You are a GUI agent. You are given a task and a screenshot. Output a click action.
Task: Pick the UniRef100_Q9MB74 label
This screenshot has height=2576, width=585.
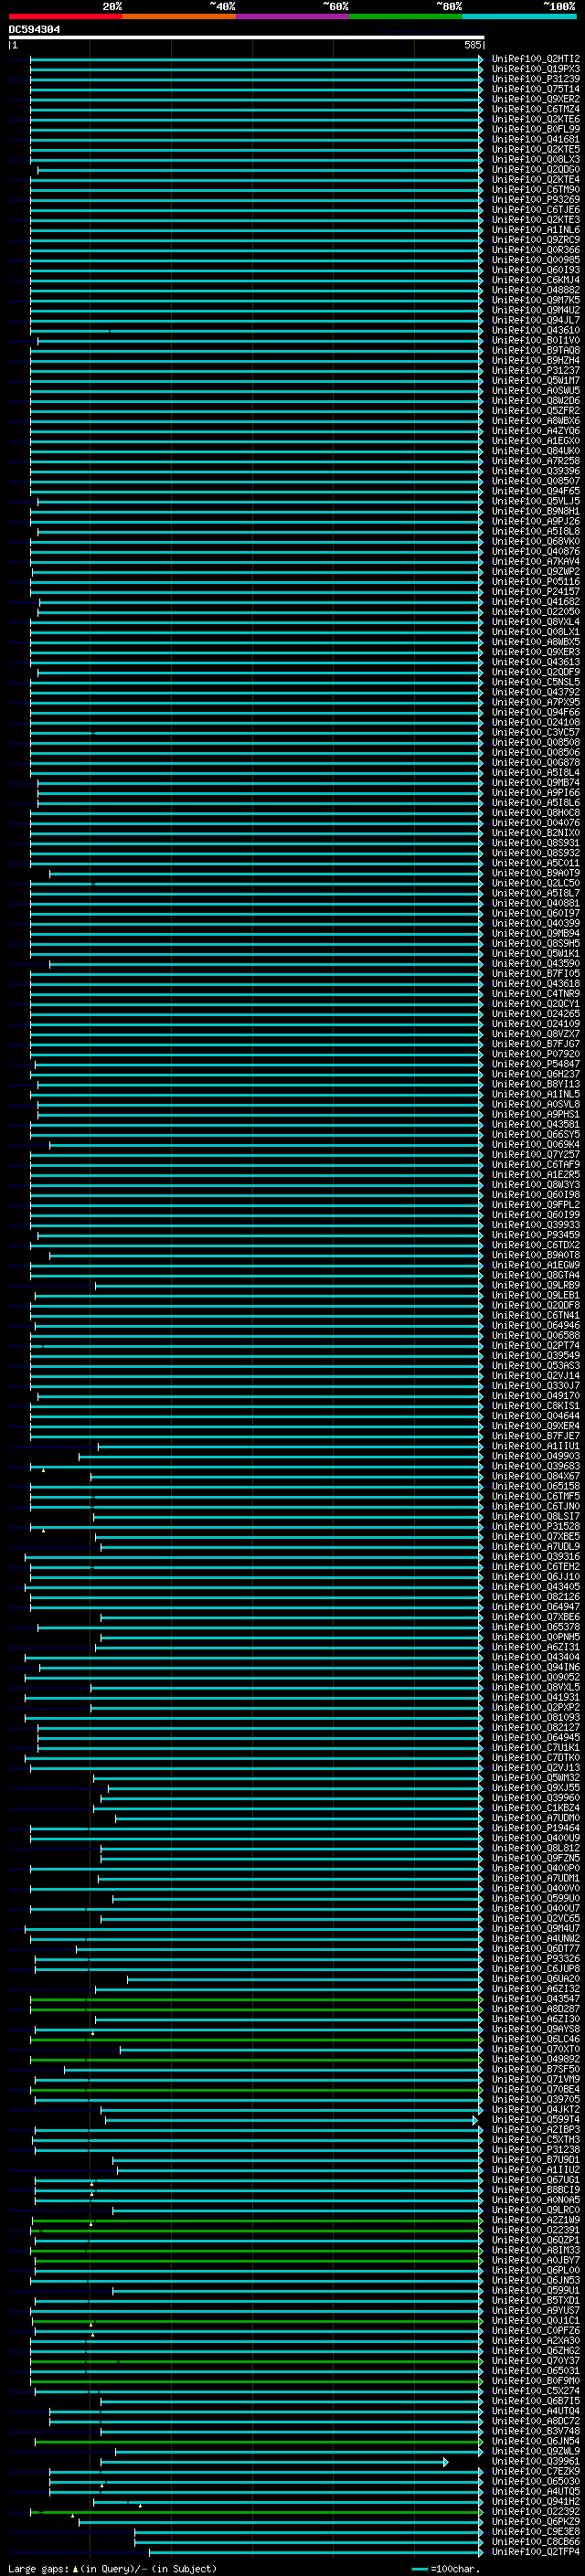[x=536, y=782]
